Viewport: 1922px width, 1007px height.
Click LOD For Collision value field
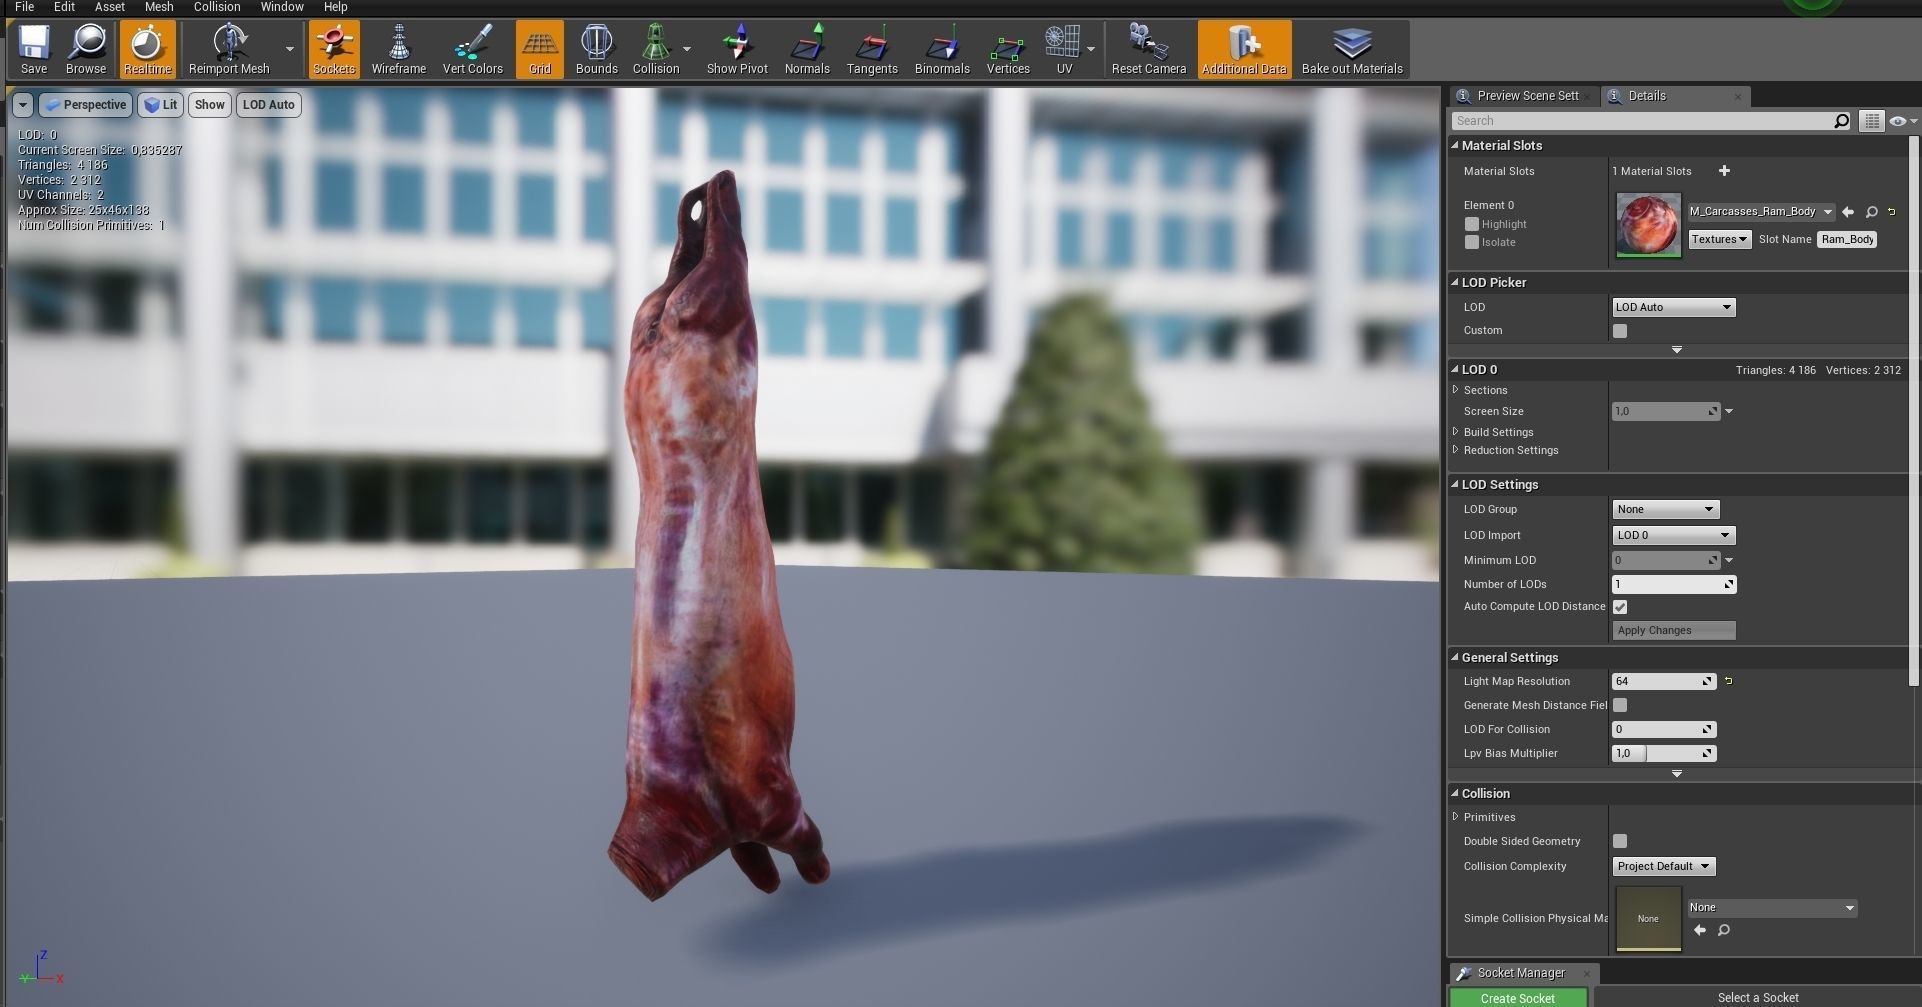point(1664,729)
